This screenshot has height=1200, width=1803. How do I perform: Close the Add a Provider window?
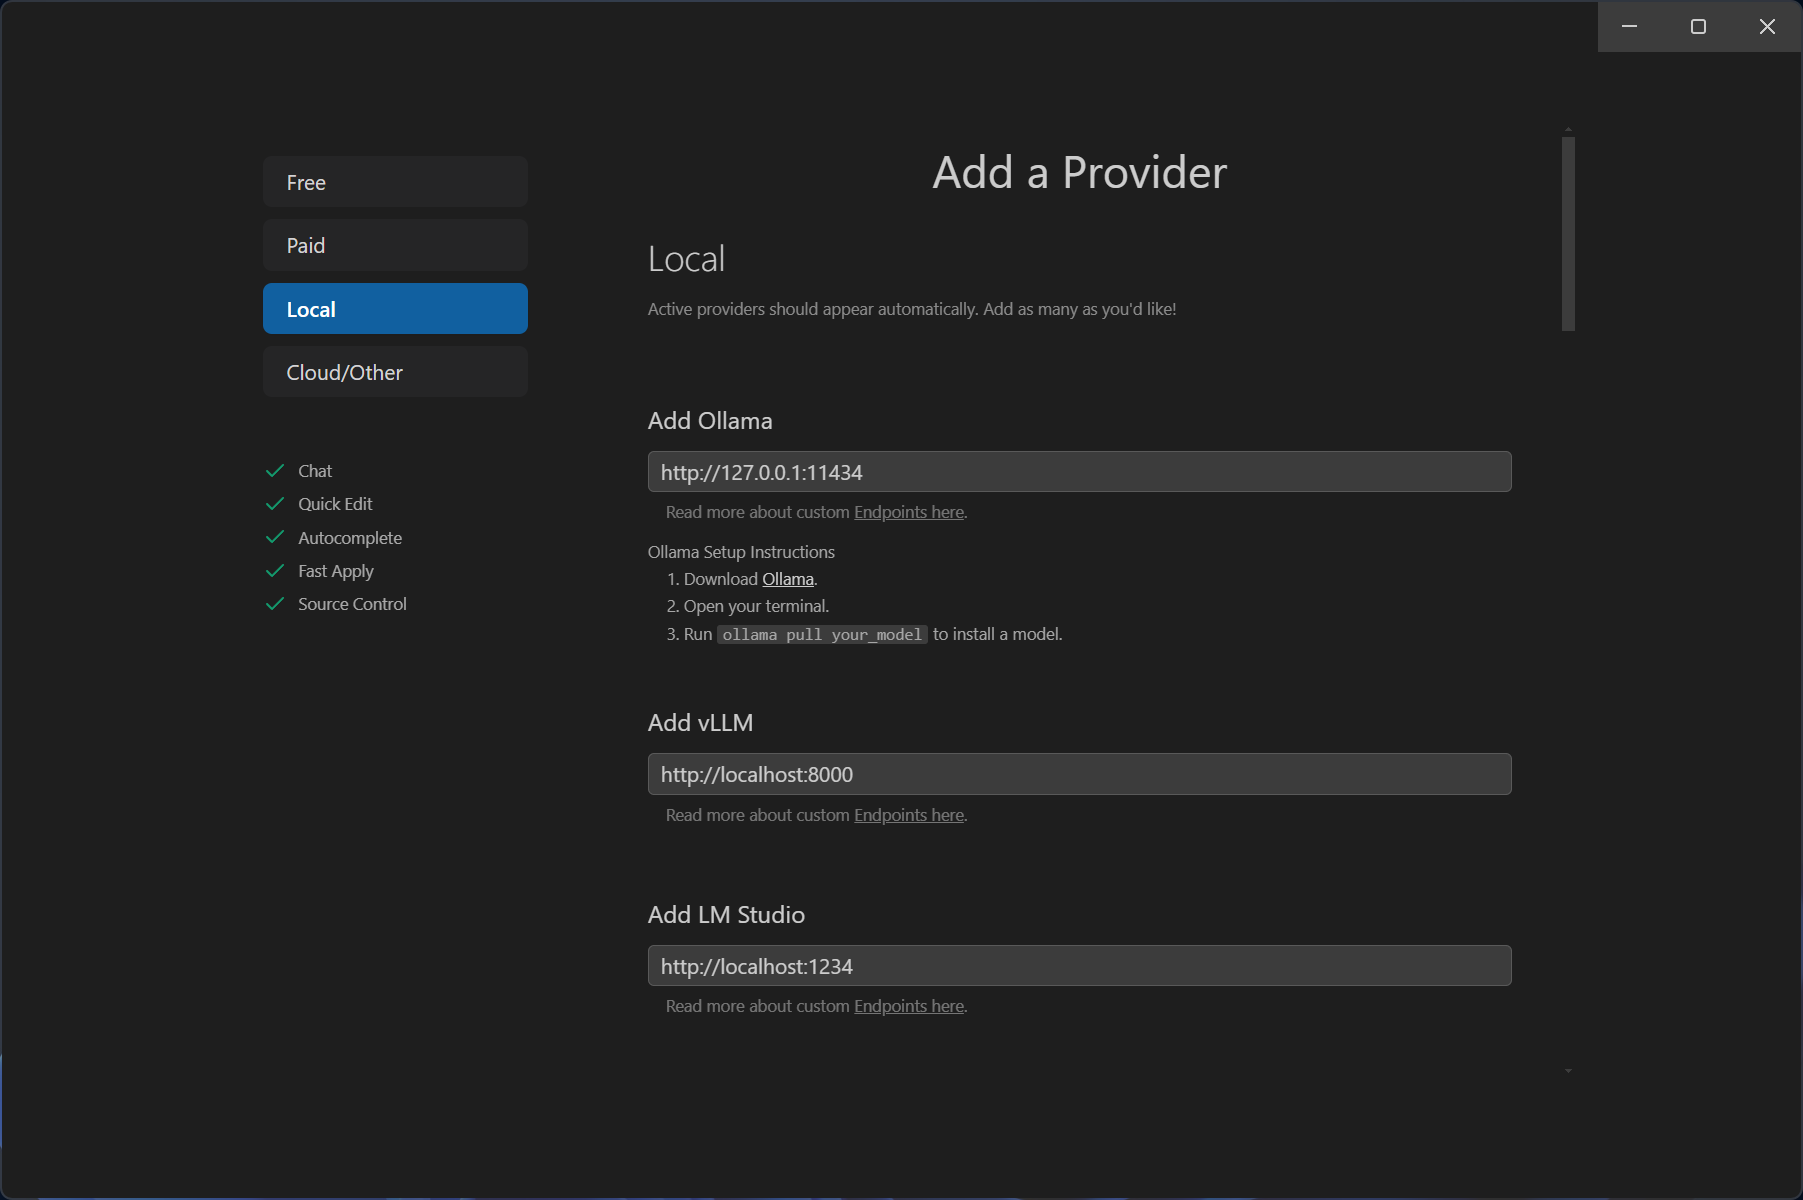(x=1767, y=27)
